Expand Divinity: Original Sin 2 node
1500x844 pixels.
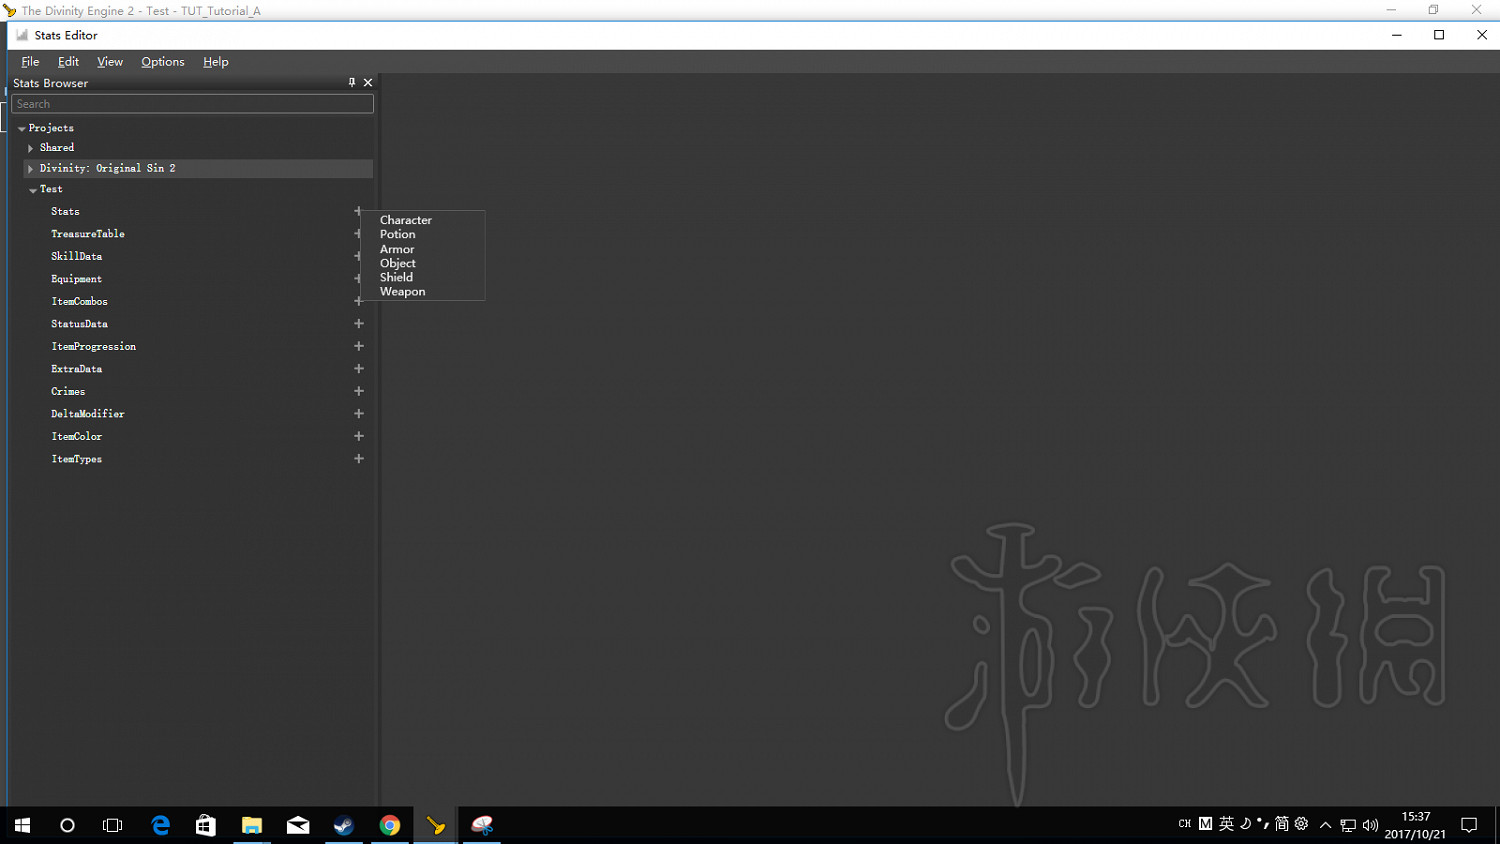click(31, 169)
